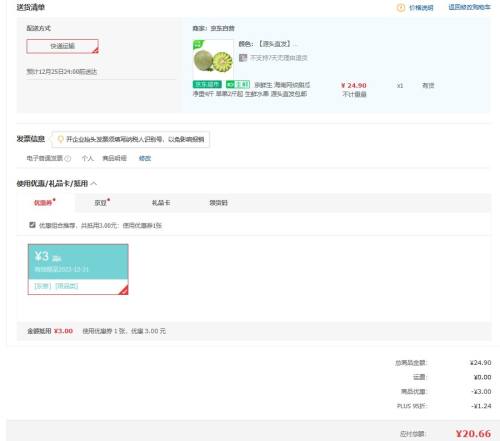The width and height of the screenshot is (500, 441).
Task: Toggle the ¥3 coupon card selection
Action: pos(78,269)
